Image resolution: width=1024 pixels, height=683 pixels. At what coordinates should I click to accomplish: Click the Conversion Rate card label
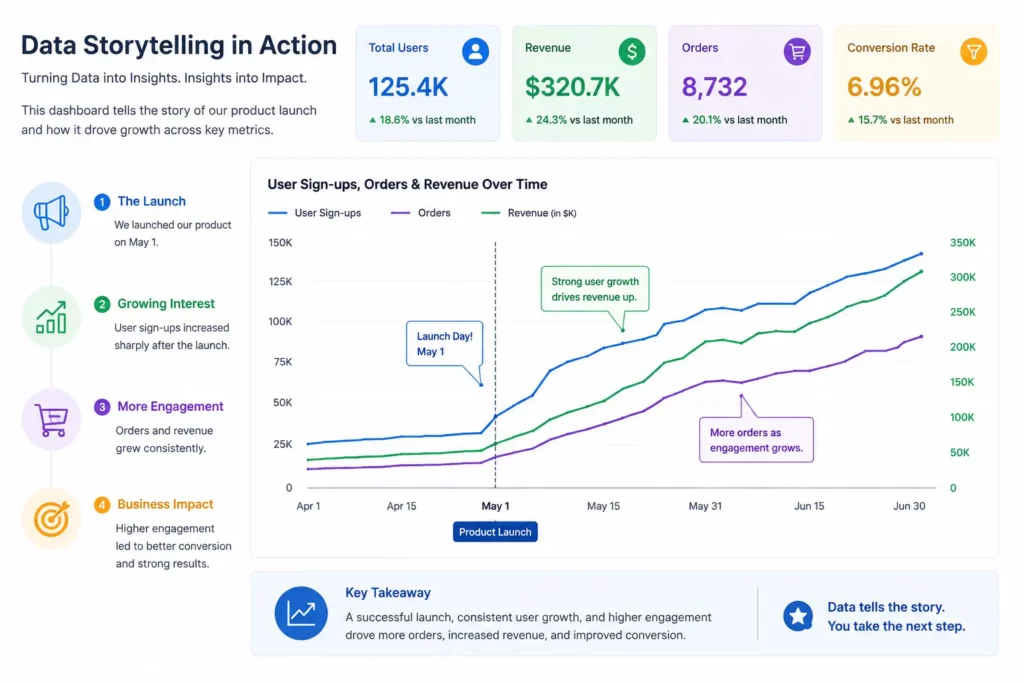pyautogui.click(x=891, y=48)
